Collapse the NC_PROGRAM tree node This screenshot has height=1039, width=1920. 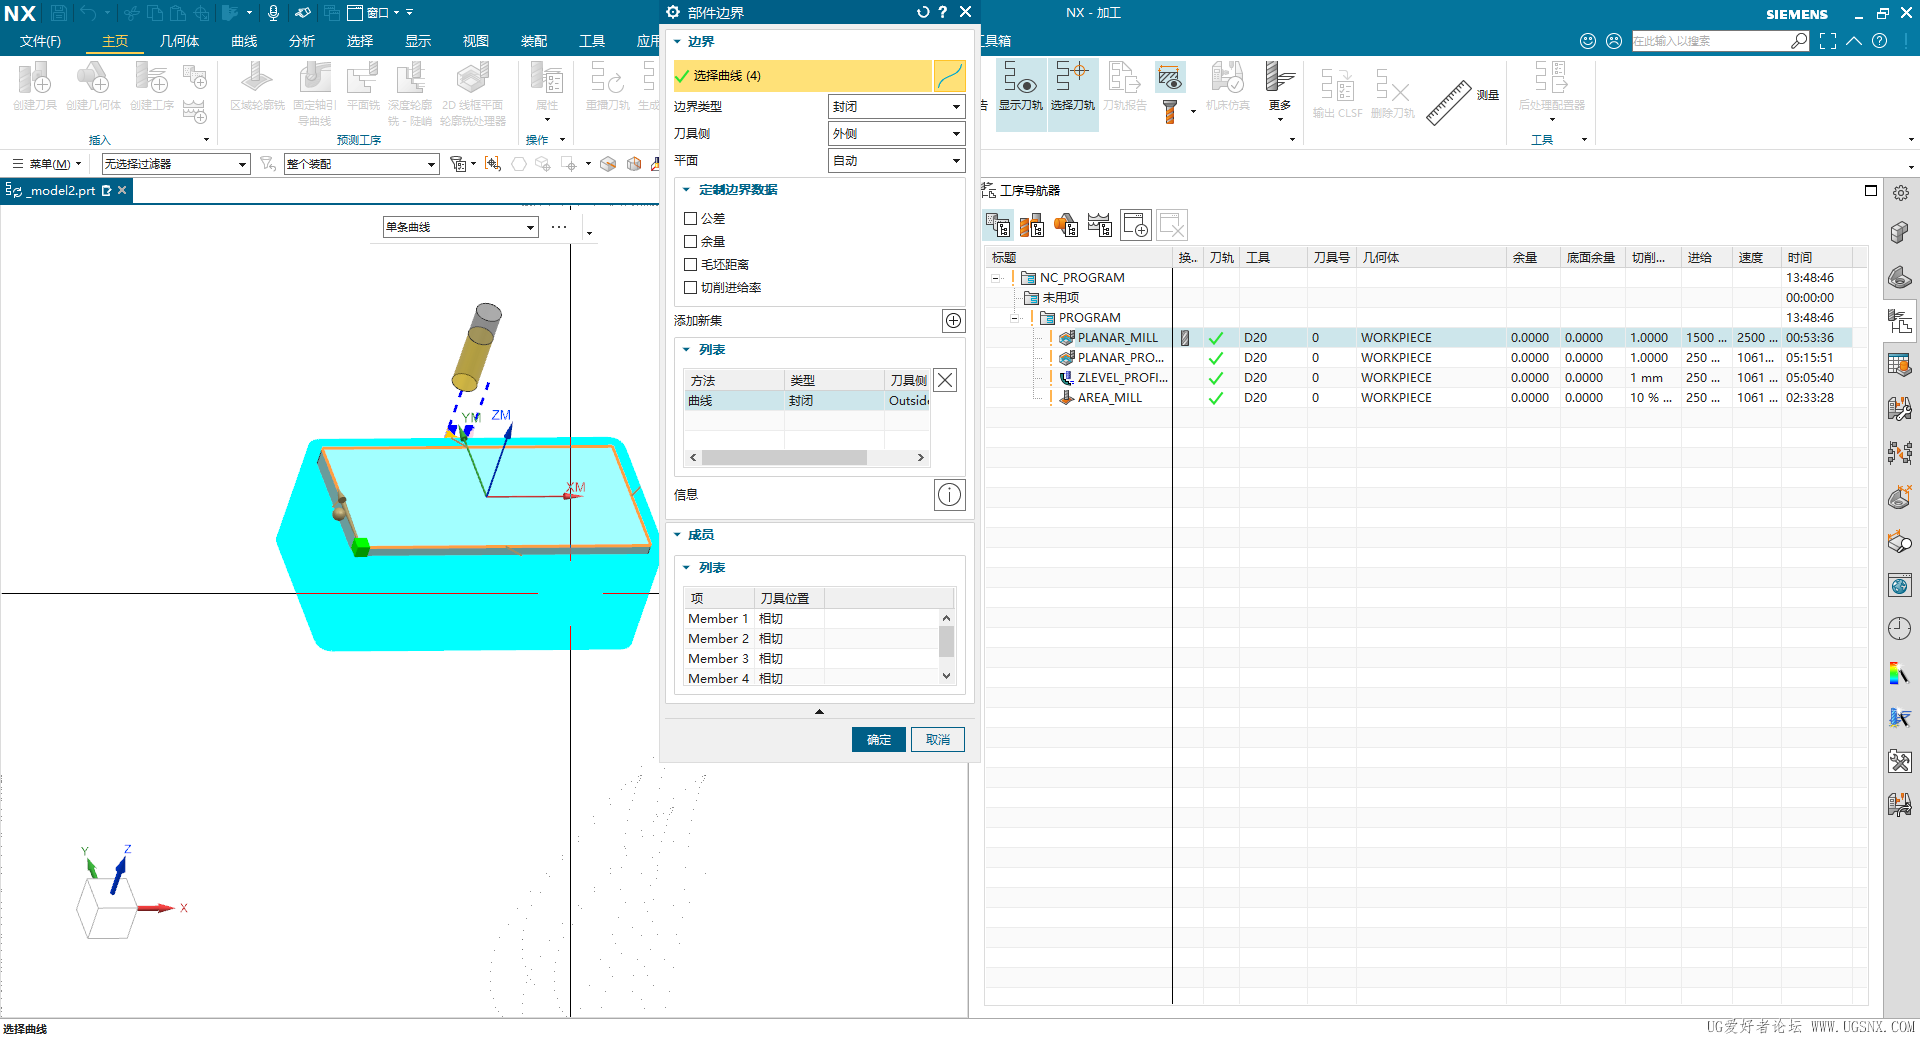click(996, 278)
